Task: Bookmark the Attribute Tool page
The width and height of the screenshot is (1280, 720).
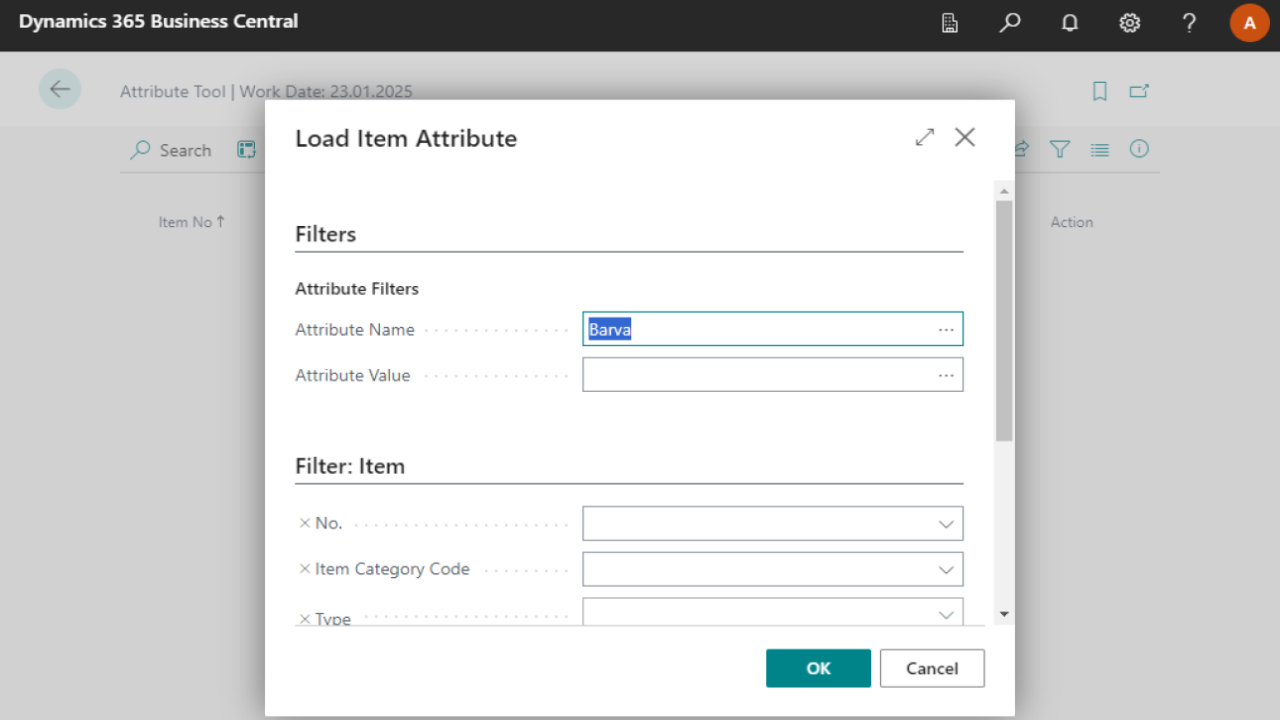Action: point(1099,90)
